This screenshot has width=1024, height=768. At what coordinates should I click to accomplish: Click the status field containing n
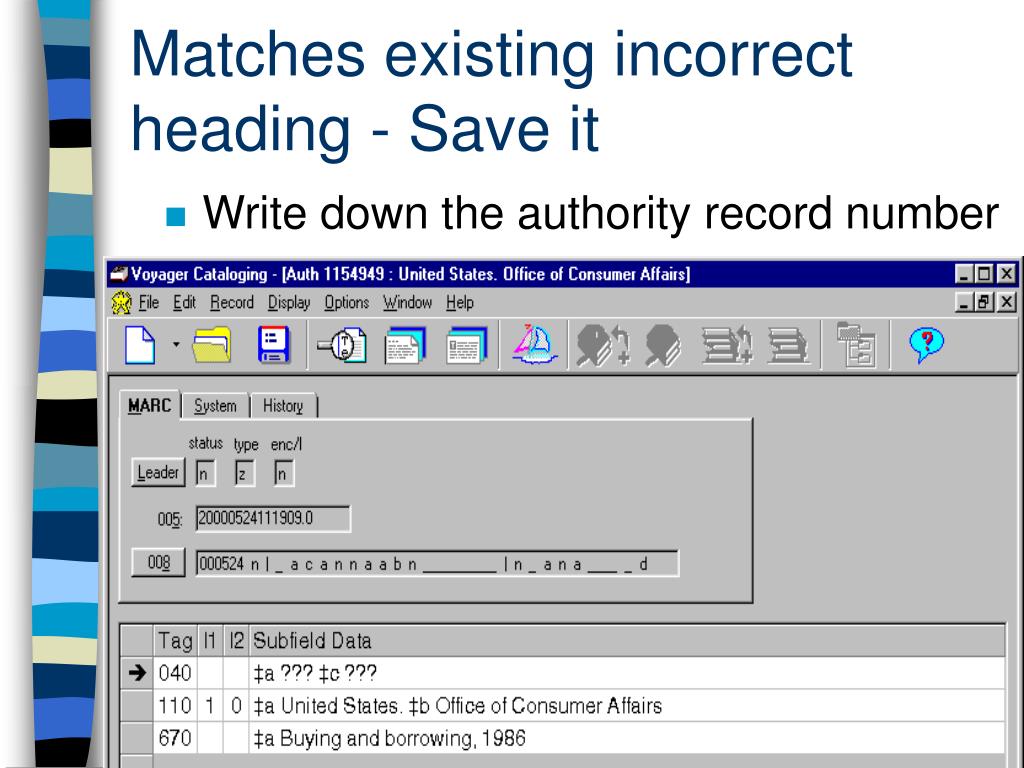coord(205,473)
